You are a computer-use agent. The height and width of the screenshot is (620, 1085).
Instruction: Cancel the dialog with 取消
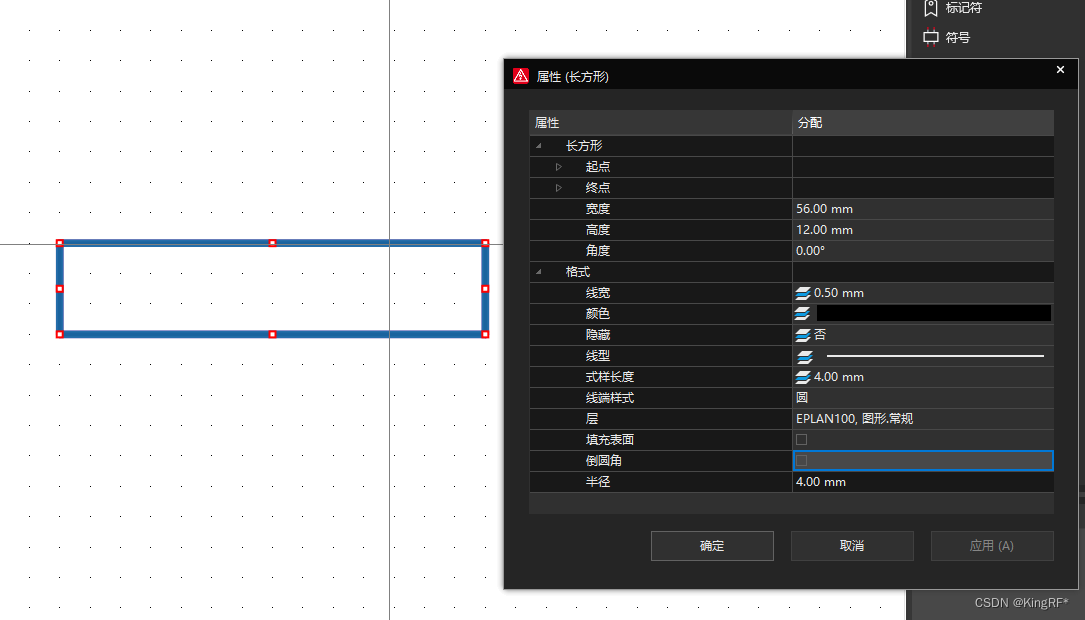point(852,546)
